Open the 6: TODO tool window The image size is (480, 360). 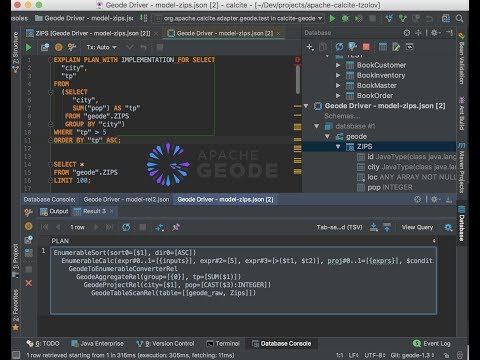43,343
